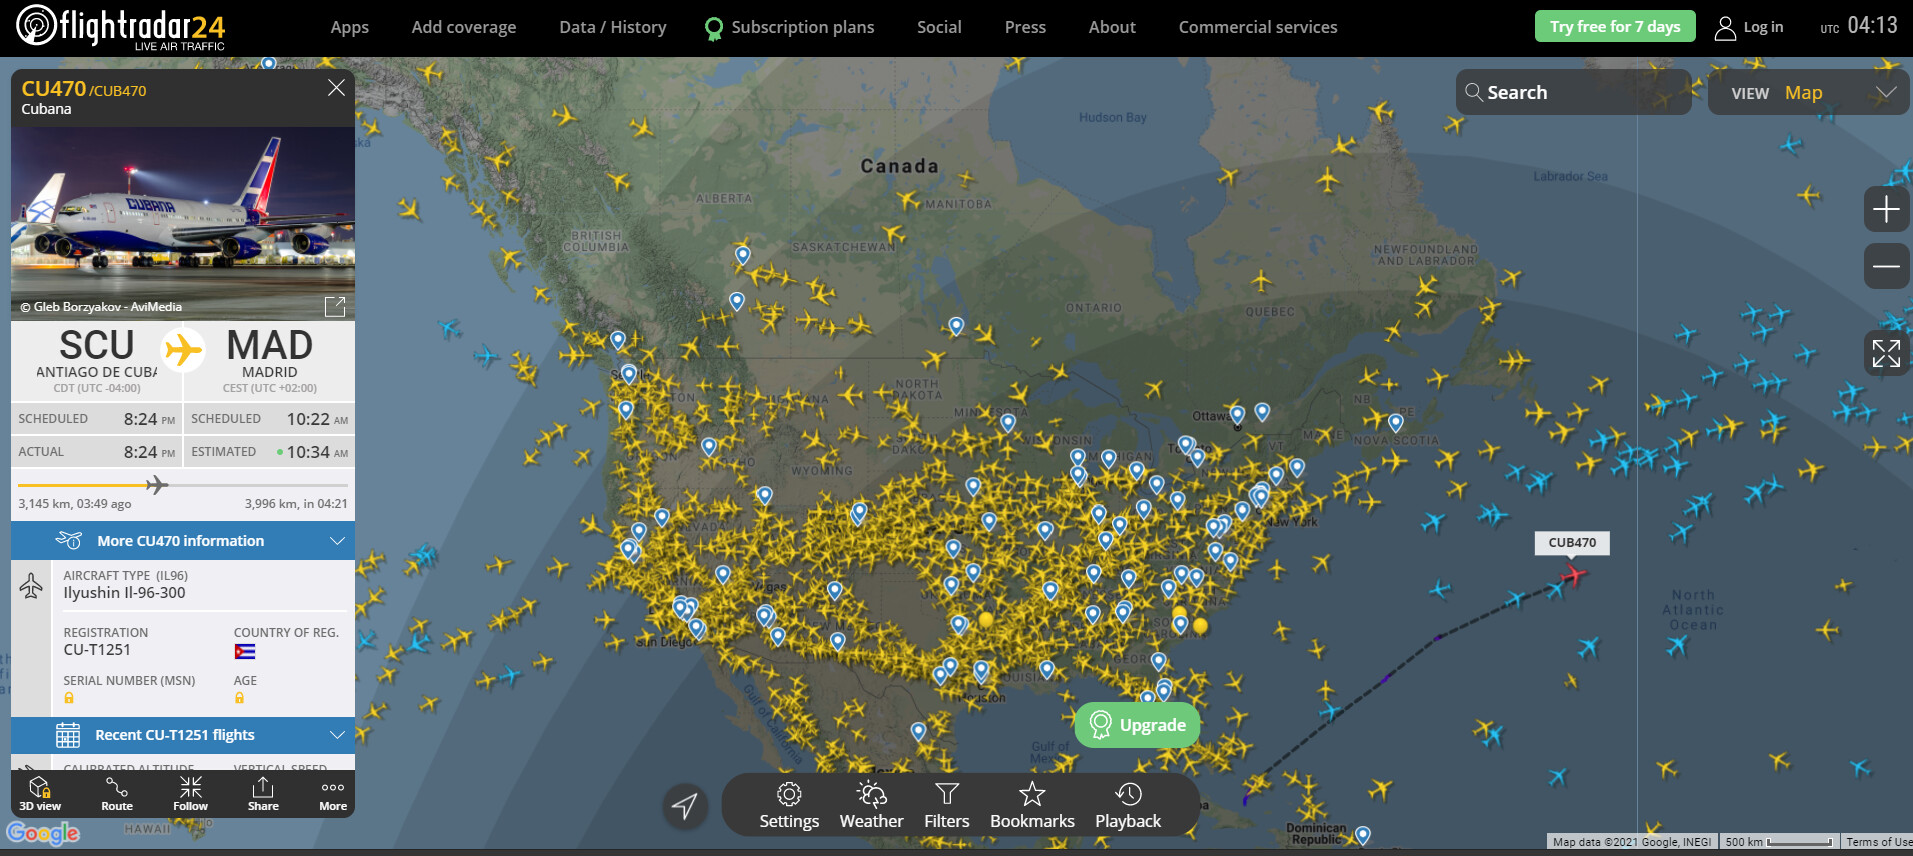Click the Terms of Use link
Viewport: 1913px width, 856px height.
click(1878, 842)
